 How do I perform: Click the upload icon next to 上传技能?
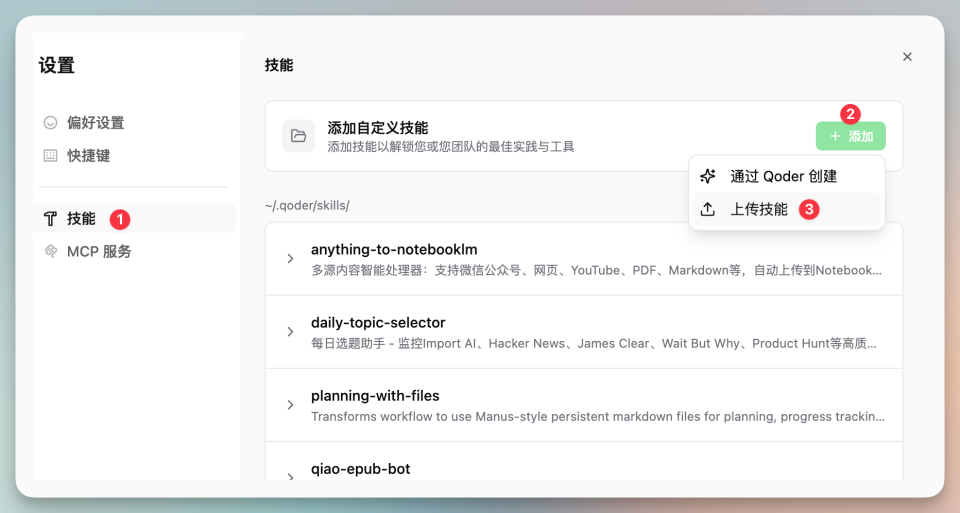(x=708, y=209)
